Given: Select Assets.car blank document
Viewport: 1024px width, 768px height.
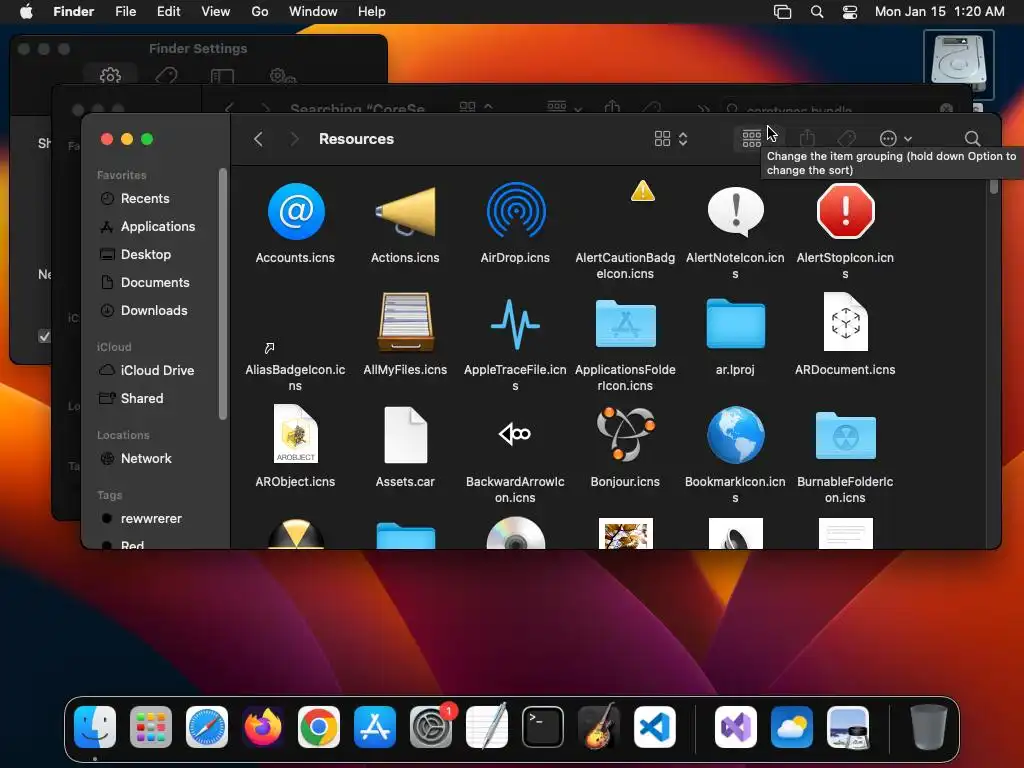Looking at the screenshot, I should pyautogui.click(x=406, y=434).
